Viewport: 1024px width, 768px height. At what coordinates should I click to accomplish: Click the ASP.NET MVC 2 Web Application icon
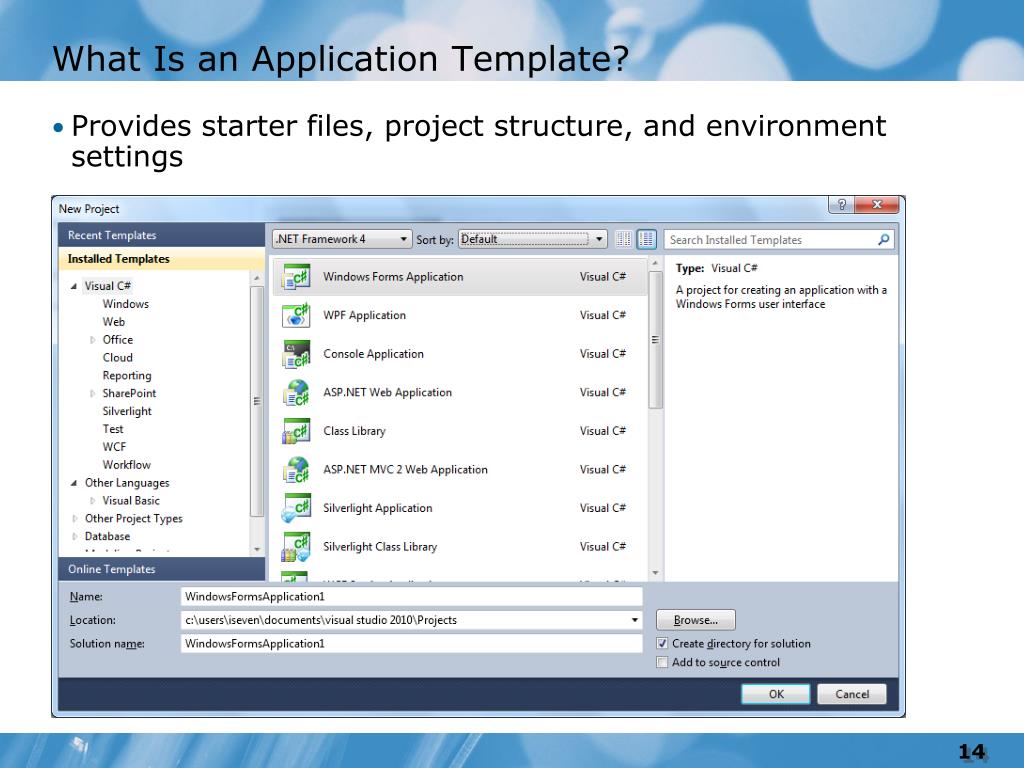pos(296,470)
